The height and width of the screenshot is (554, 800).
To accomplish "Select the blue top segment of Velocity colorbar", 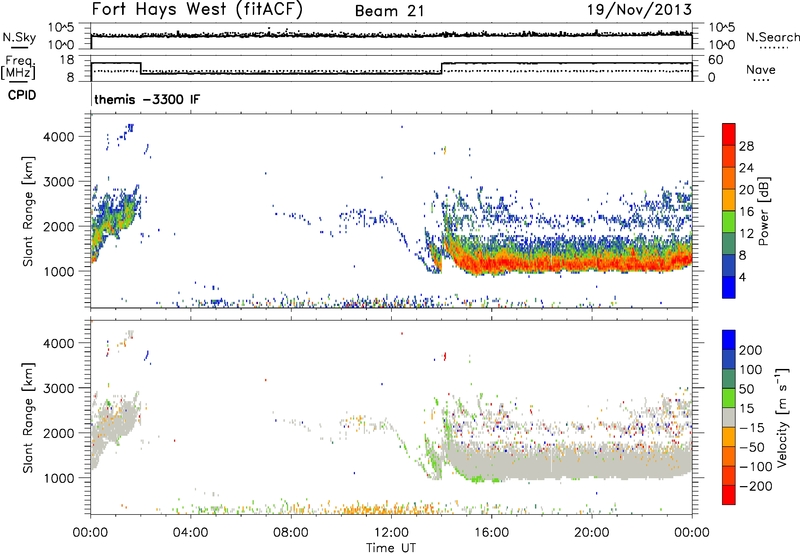I will click(x=729, y=340).
